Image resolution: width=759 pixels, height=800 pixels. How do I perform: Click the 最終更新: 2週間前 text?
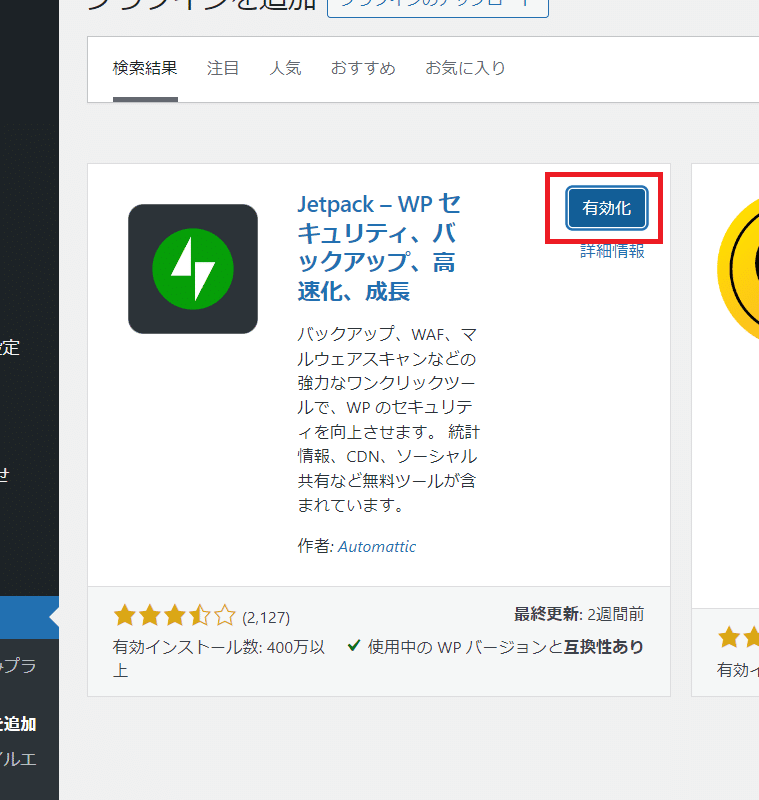pyautogui.click(x=579, y=614)
